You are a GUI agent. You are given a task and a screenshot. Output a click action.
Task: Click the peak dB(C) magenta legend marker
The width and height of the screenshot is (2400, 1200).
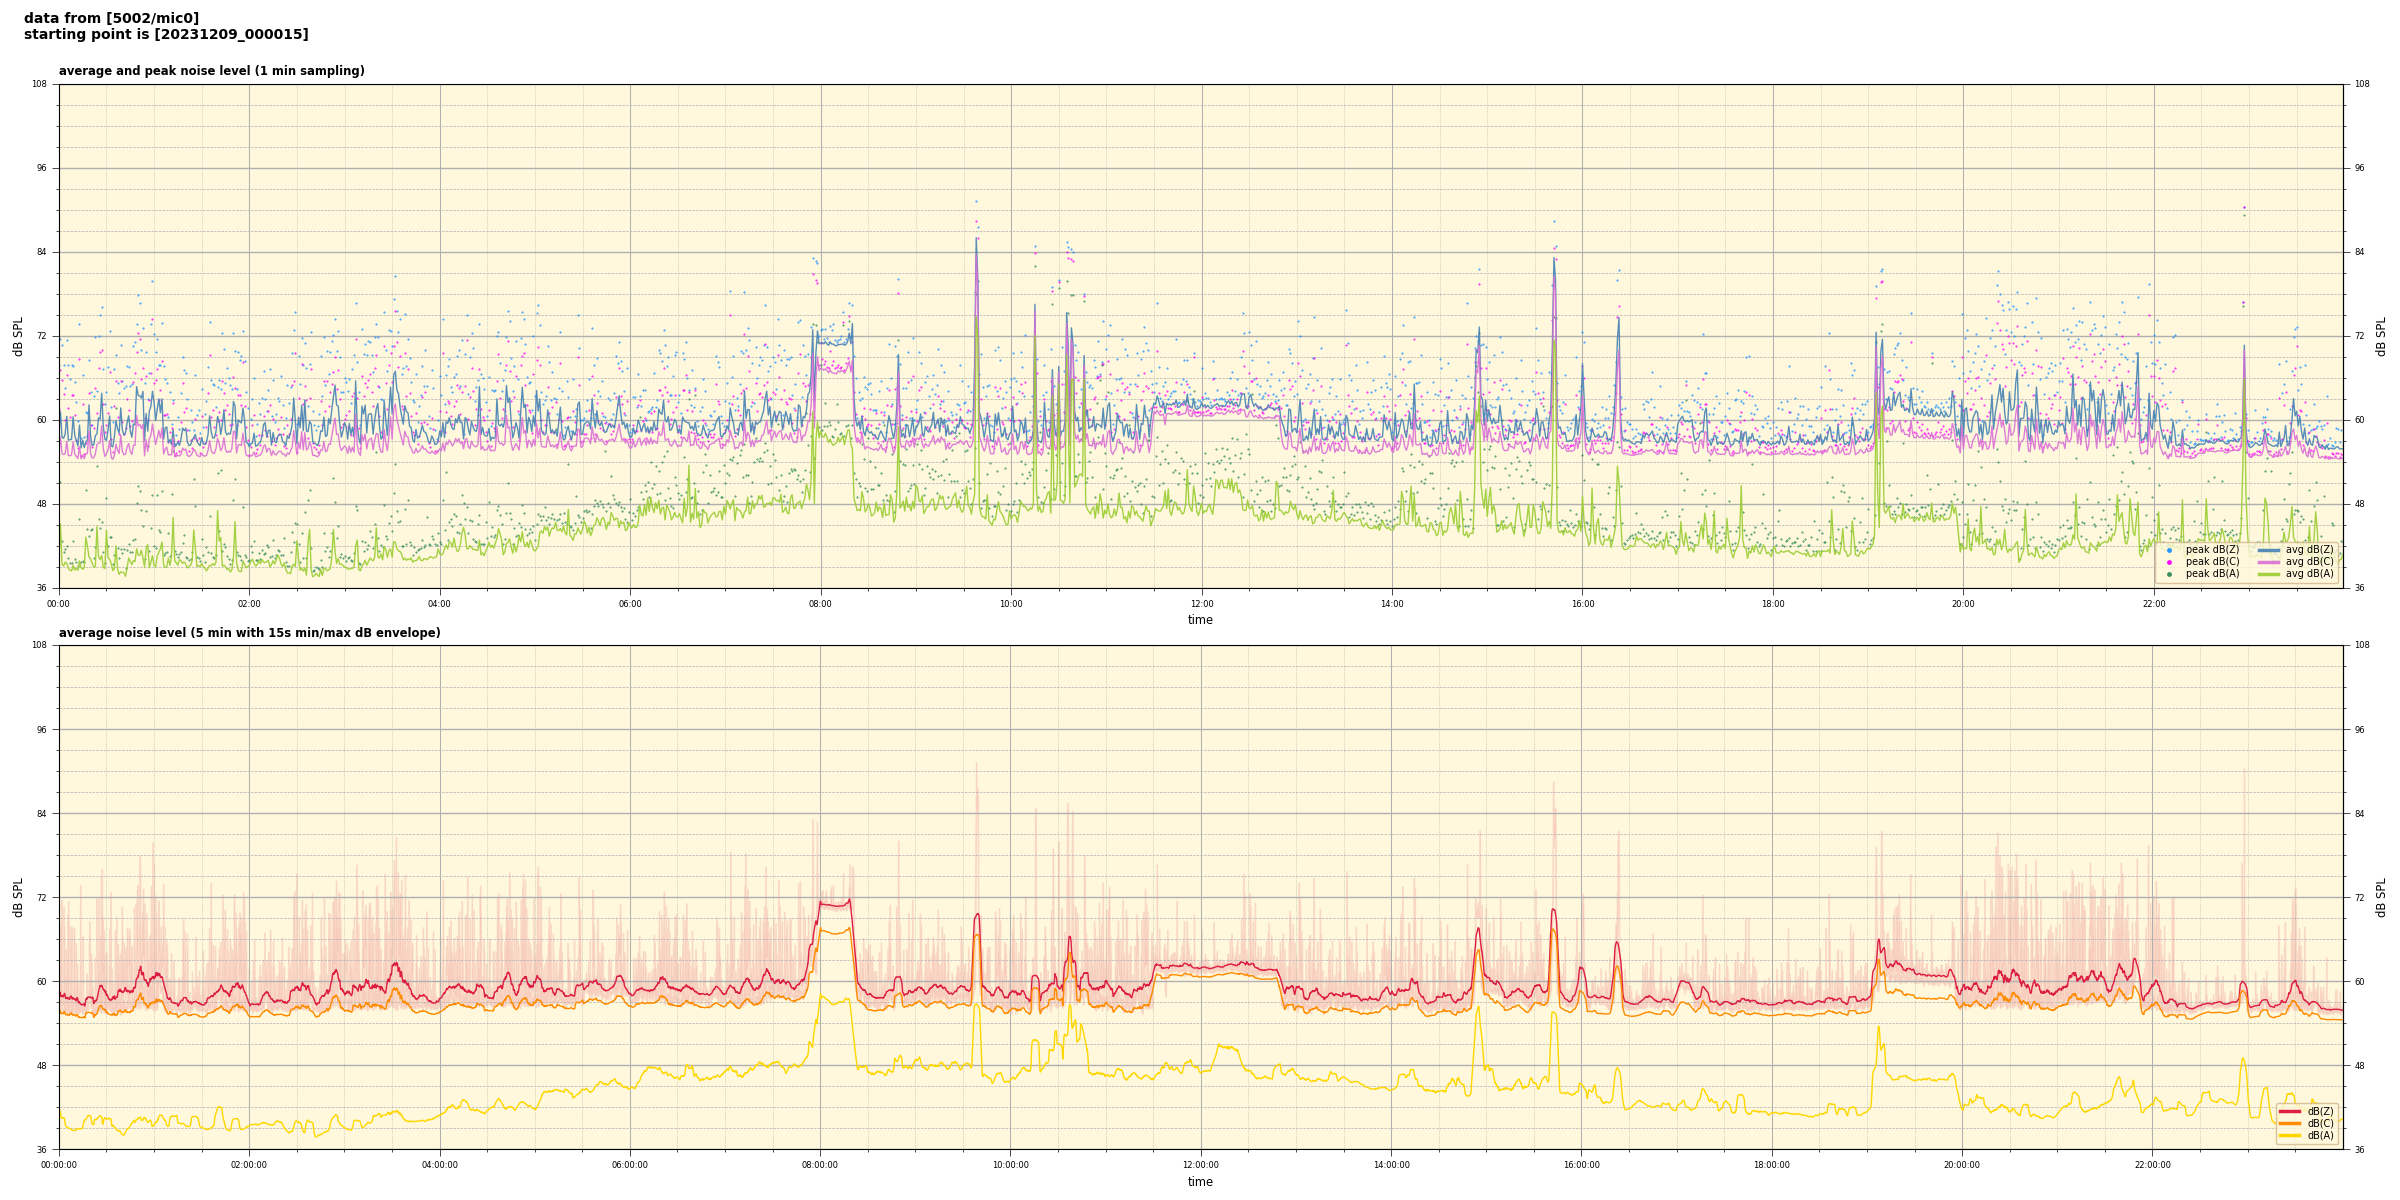tap(2169, 562)
